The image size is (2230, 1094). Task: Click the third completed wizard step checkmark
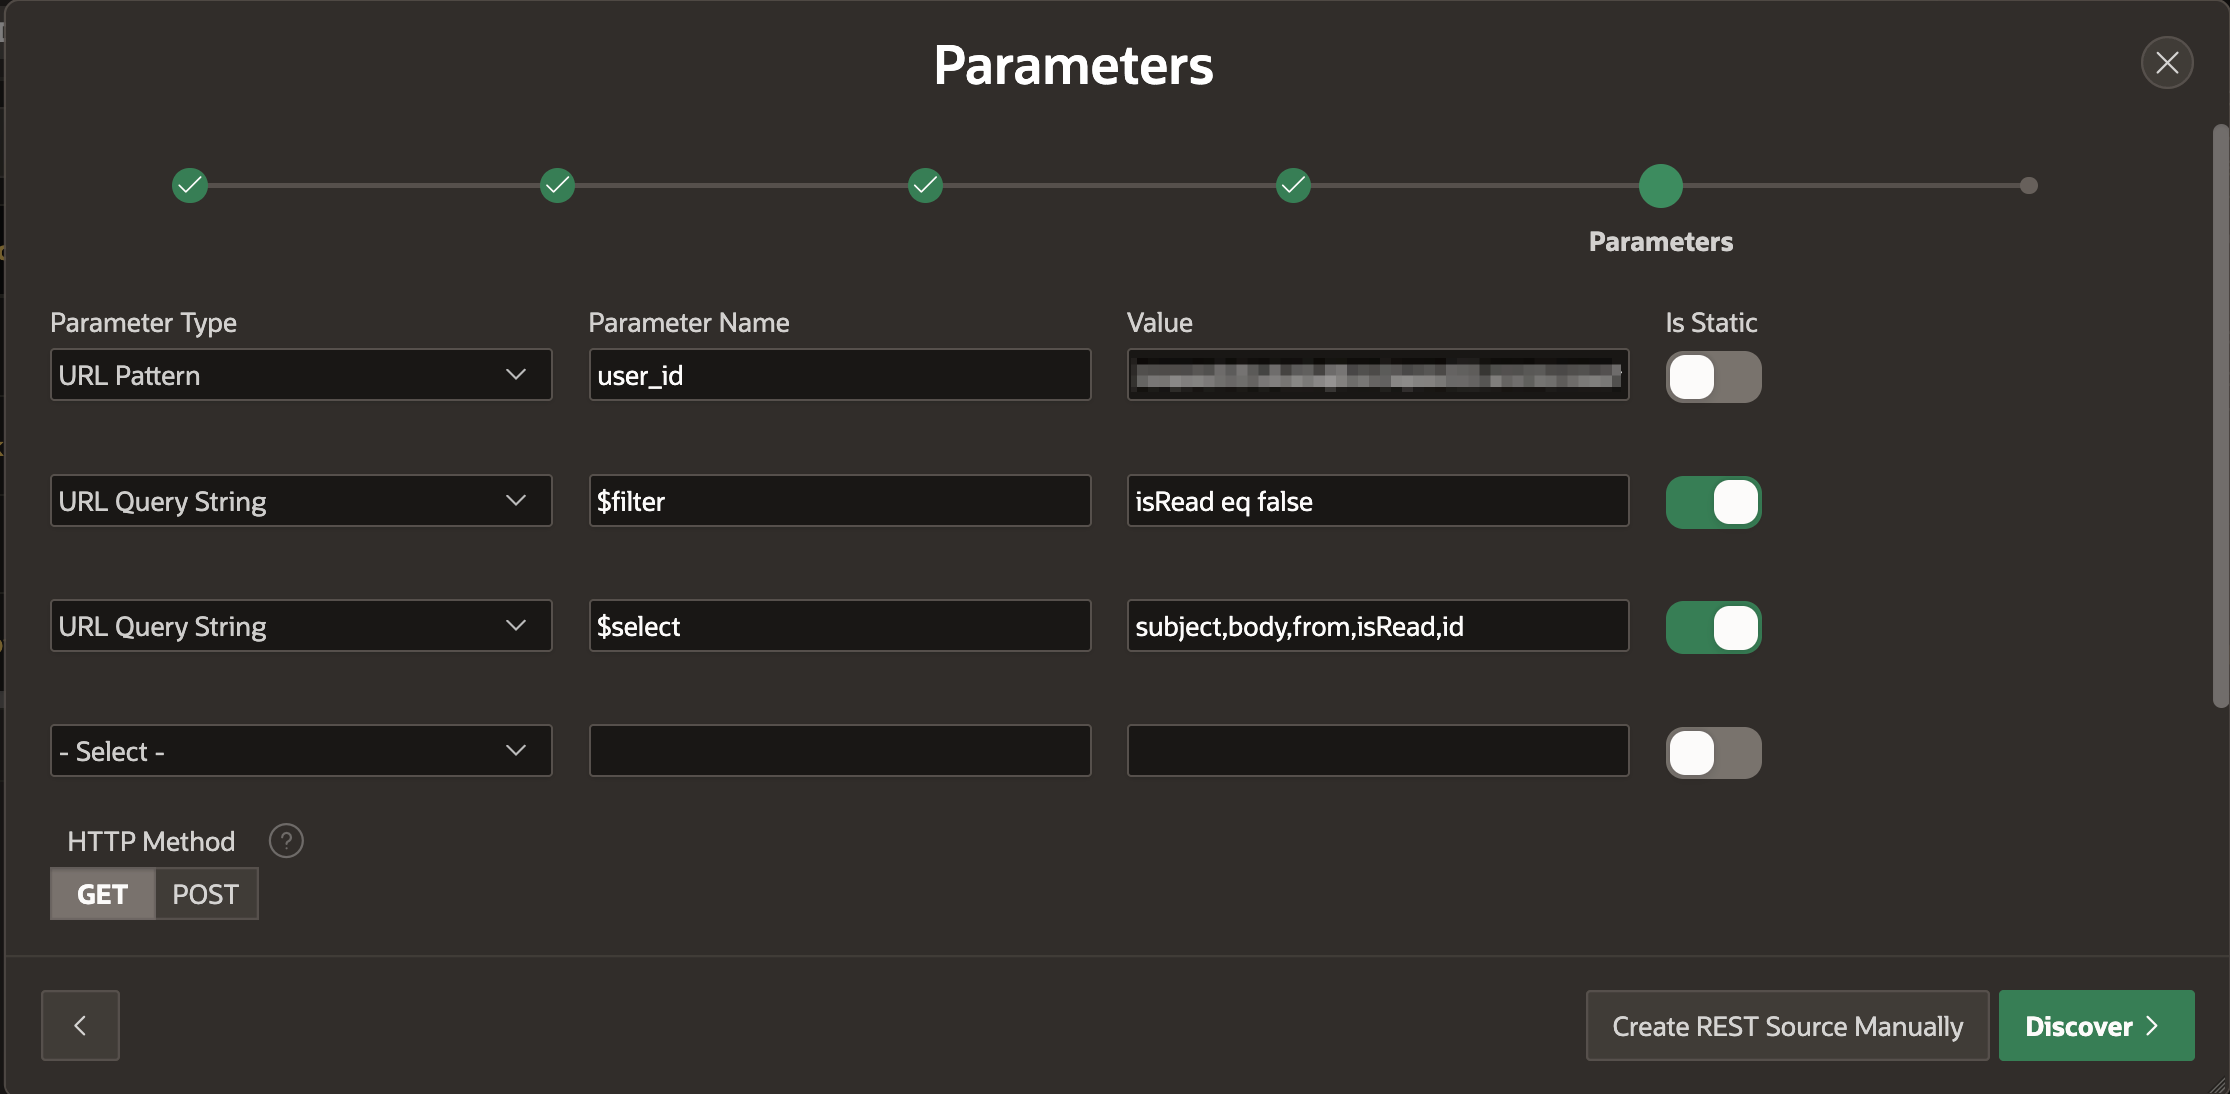(925, 185)
